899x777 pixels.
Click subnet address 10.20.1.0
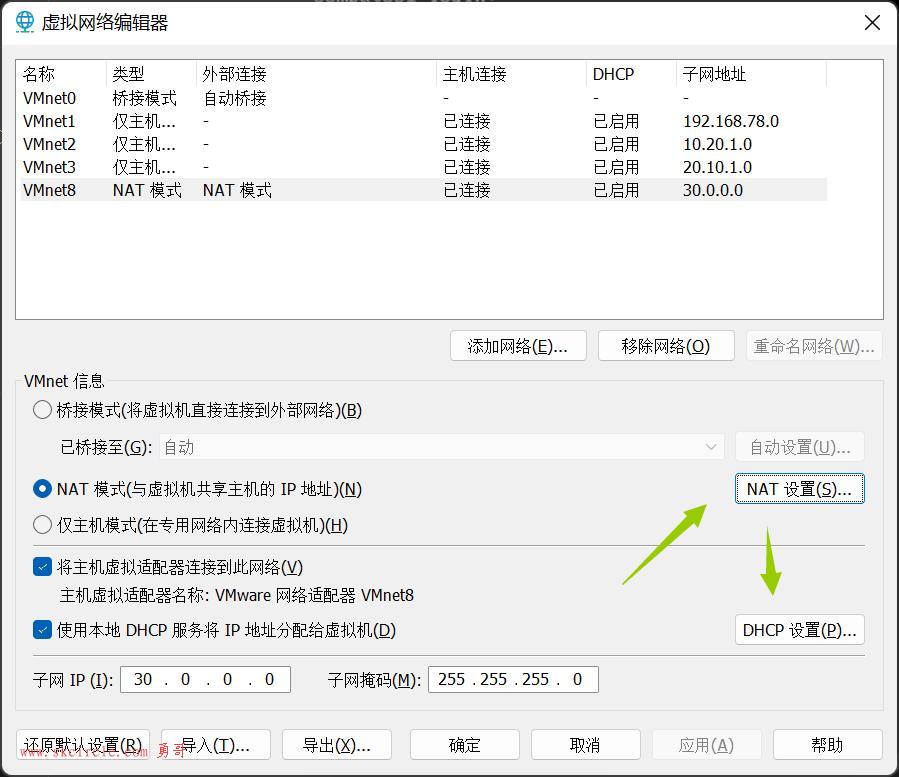point(717,144)
